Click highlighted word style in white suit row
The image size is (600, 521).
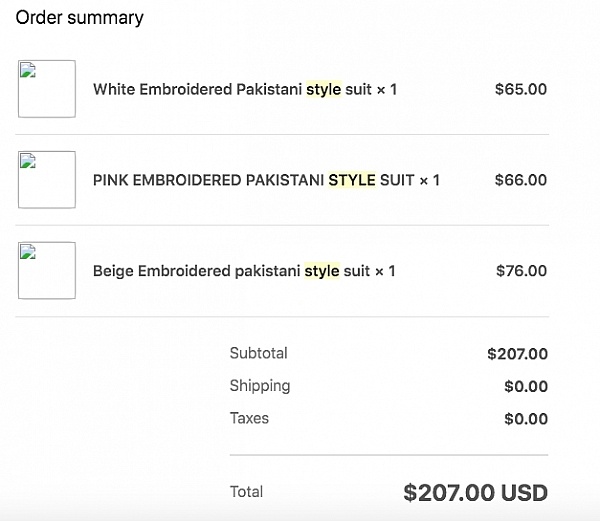324,90
